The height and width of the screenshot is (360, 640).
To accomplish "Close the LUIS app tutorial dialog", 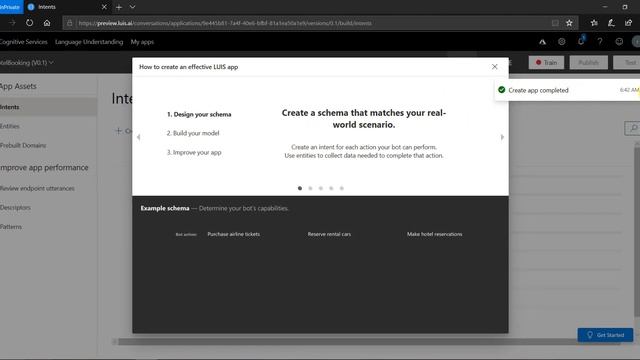I will [494, 67].
